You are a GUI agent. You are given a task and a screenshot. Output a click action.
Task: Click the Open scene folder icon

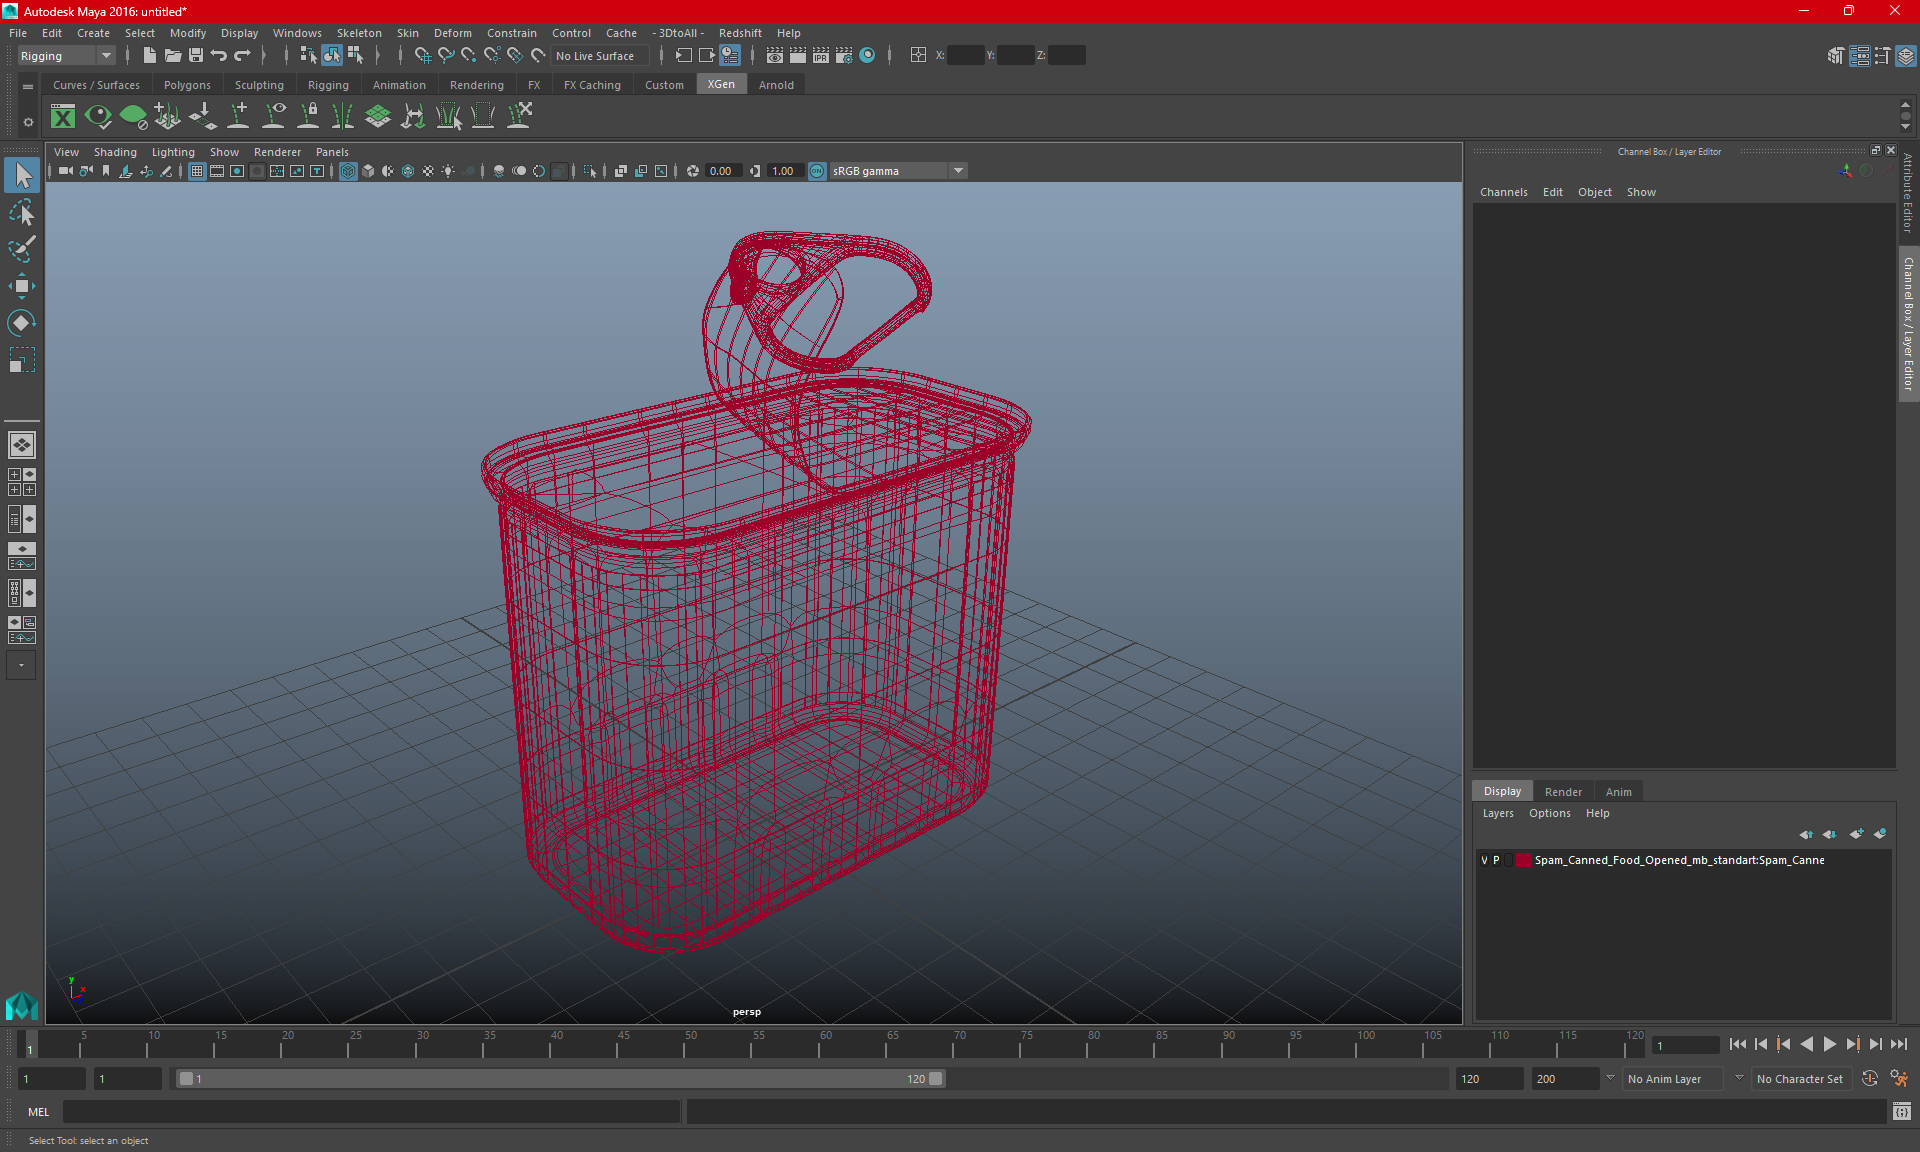point(172,56)
